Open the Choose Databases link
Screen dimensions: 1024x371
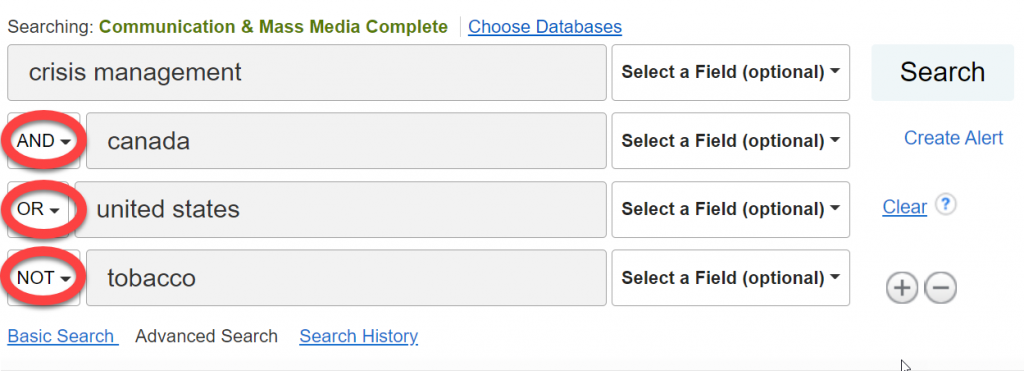[x=545, y=27]
